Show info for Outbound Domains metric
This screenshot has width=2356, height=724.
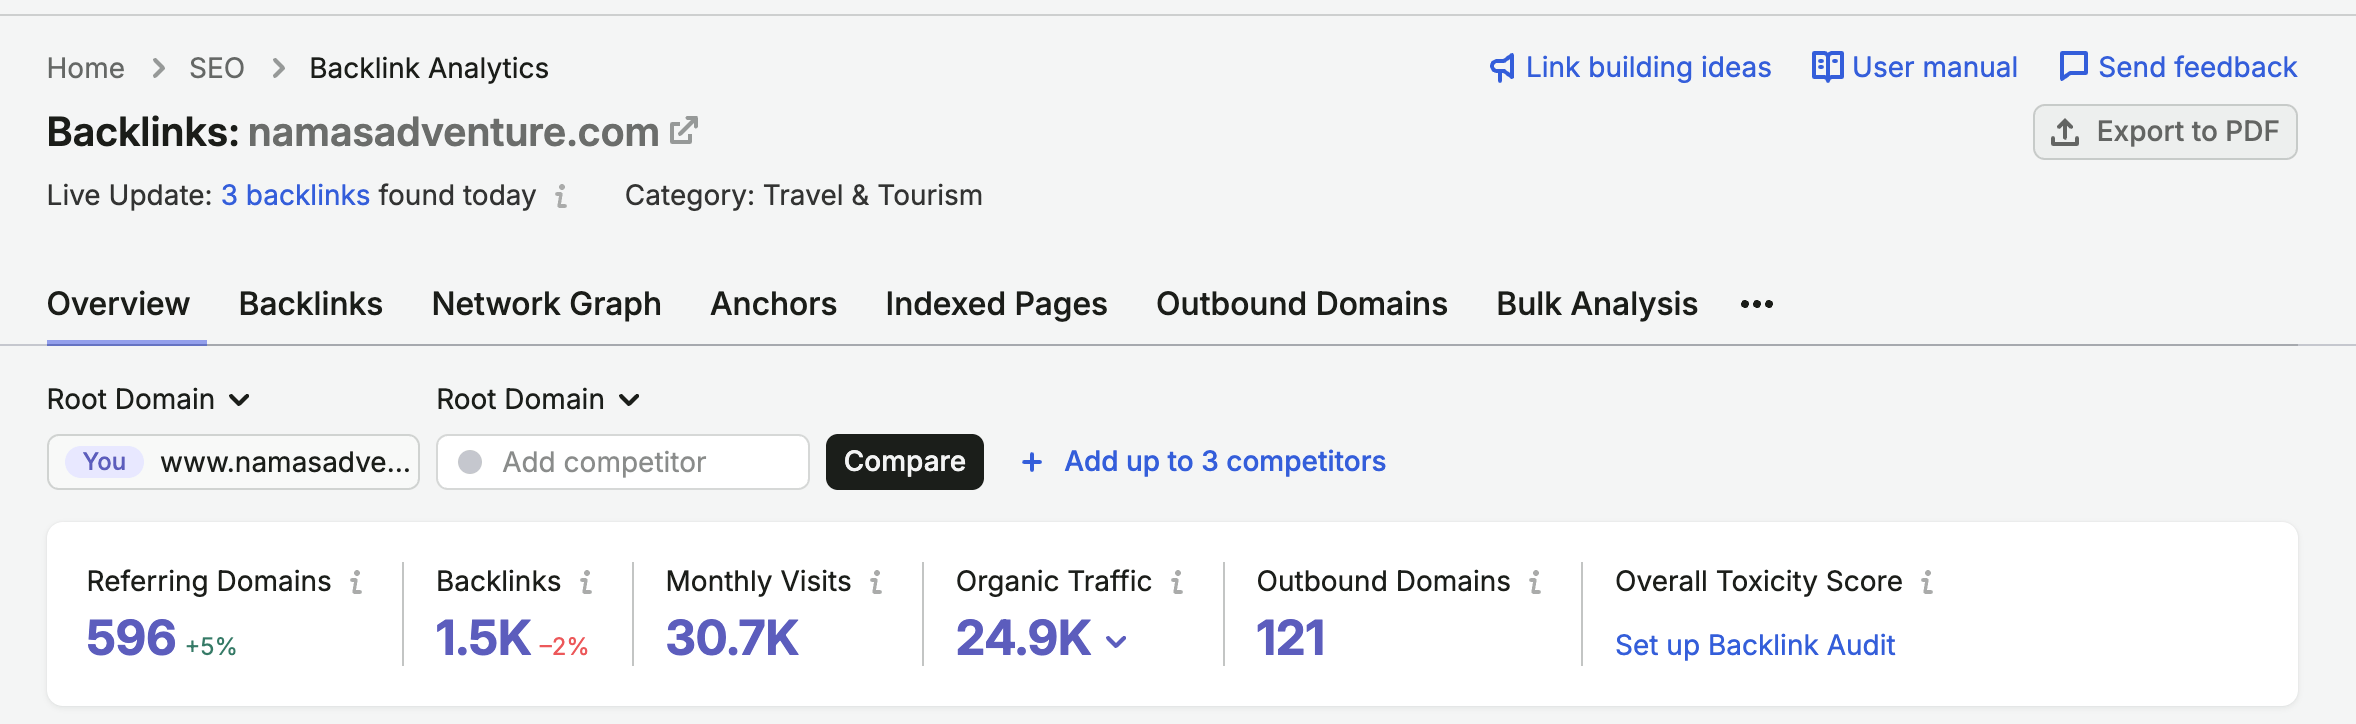(1535, 582)
